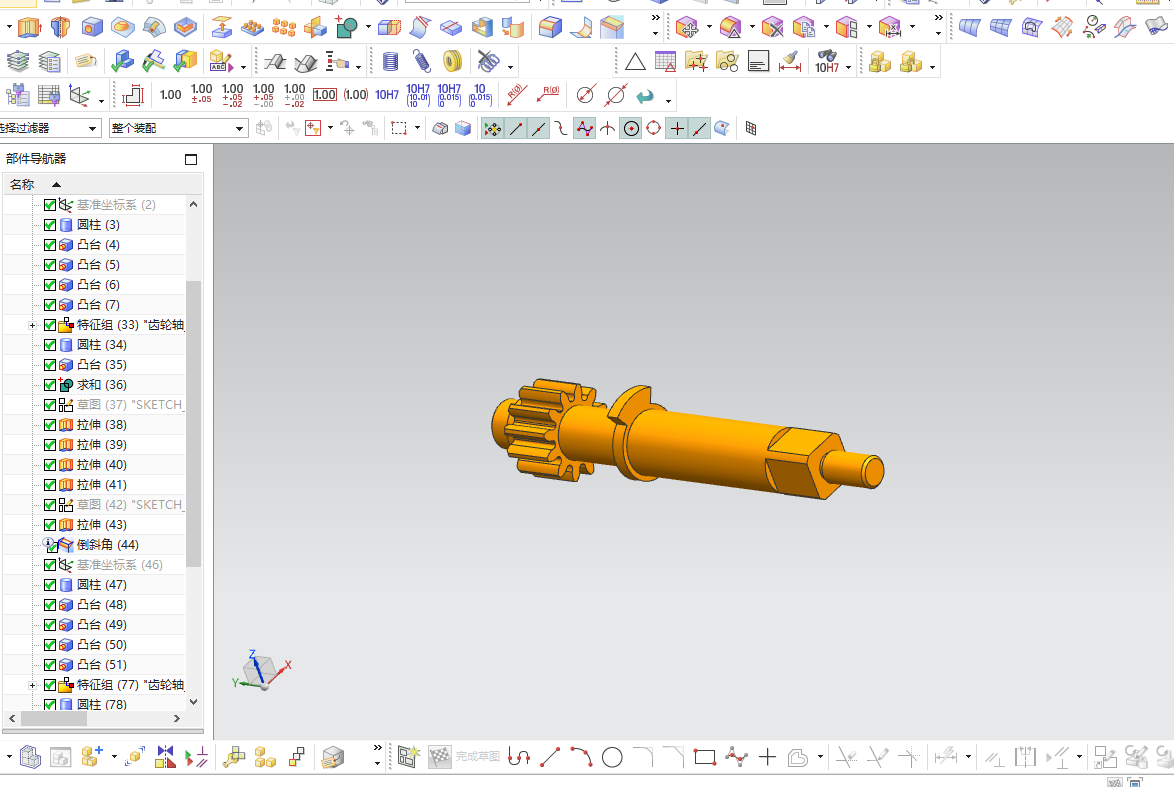Click the 10H7 fit tolerance icon
The width and height of the screenshot is (1174, 787).
pos(387,95)
